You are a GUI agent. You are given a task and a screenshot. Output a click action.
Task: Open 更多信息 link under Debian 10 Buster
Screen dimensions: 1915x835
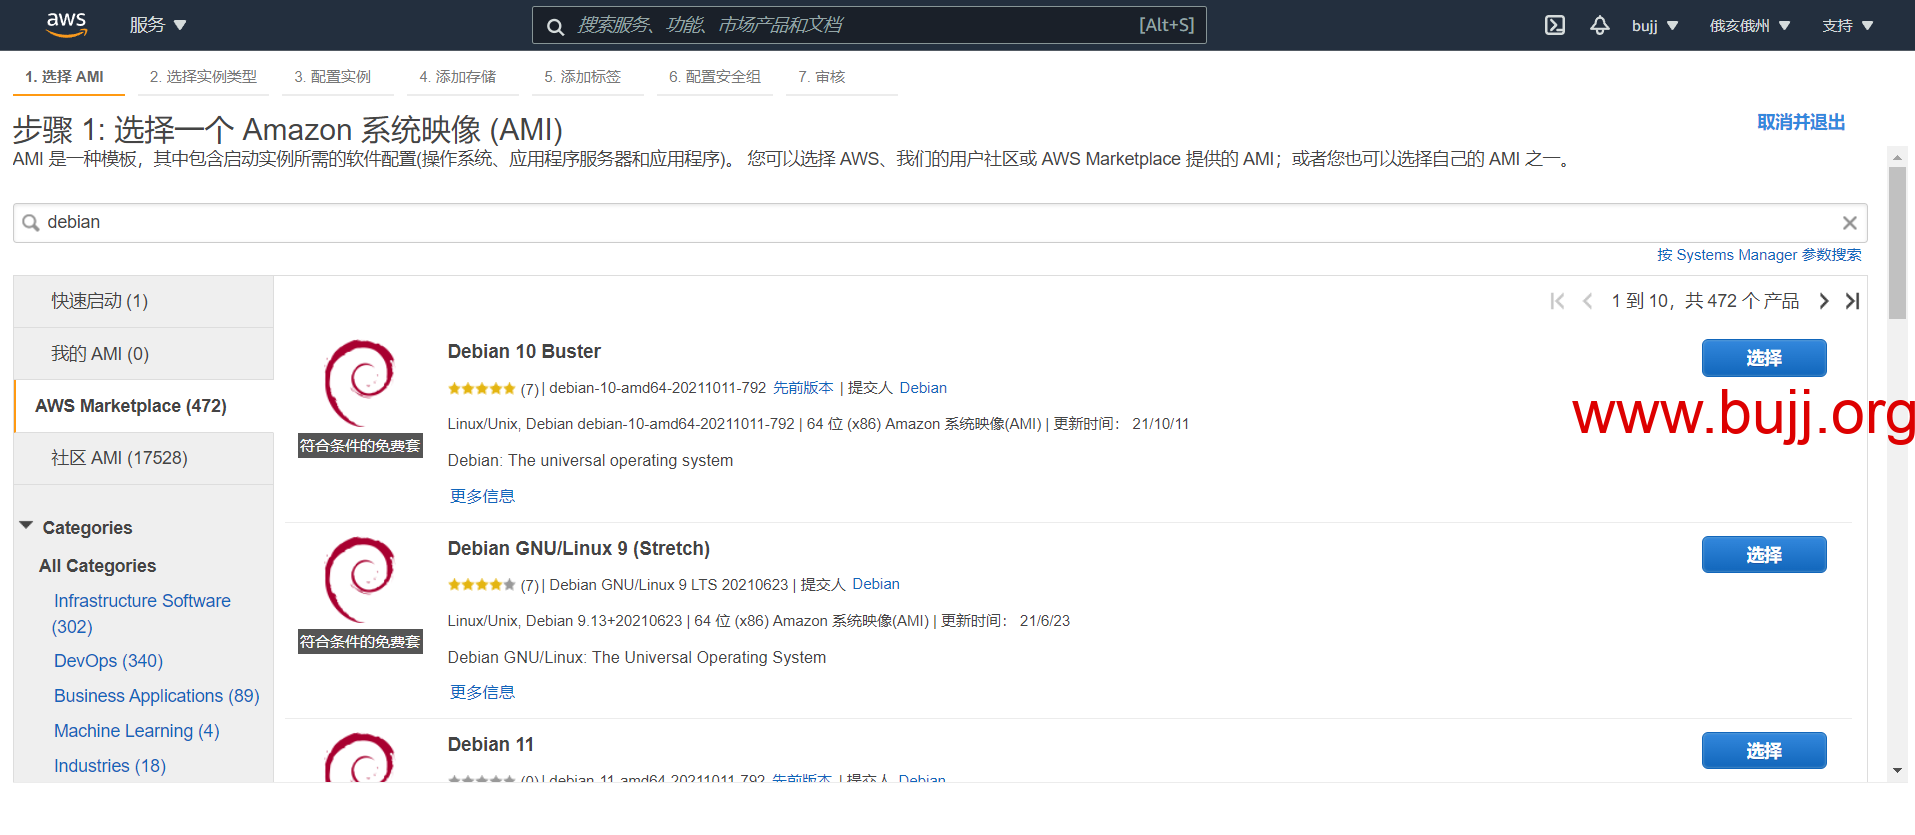(482, 496)
